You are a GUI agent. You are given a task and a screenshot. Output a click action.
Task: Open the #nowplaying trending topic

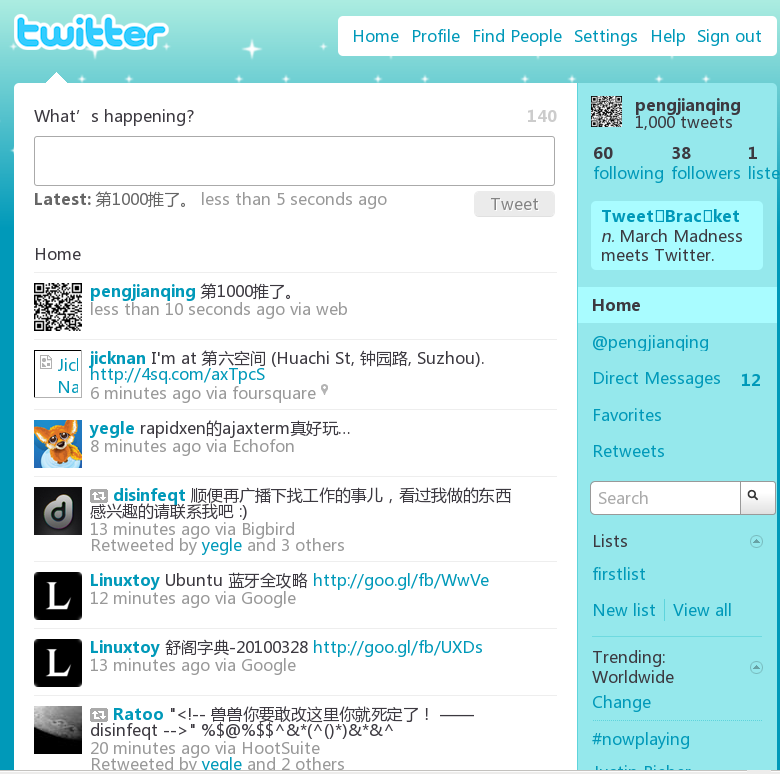(x=641, y=739)
